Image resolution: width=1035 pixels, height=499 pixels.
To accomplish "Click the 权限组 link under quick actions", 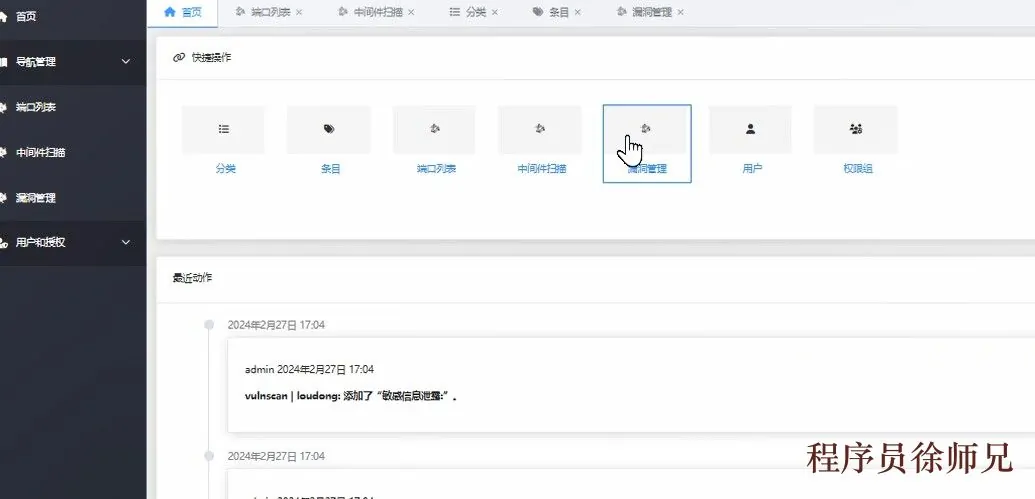I will (858, 169).
